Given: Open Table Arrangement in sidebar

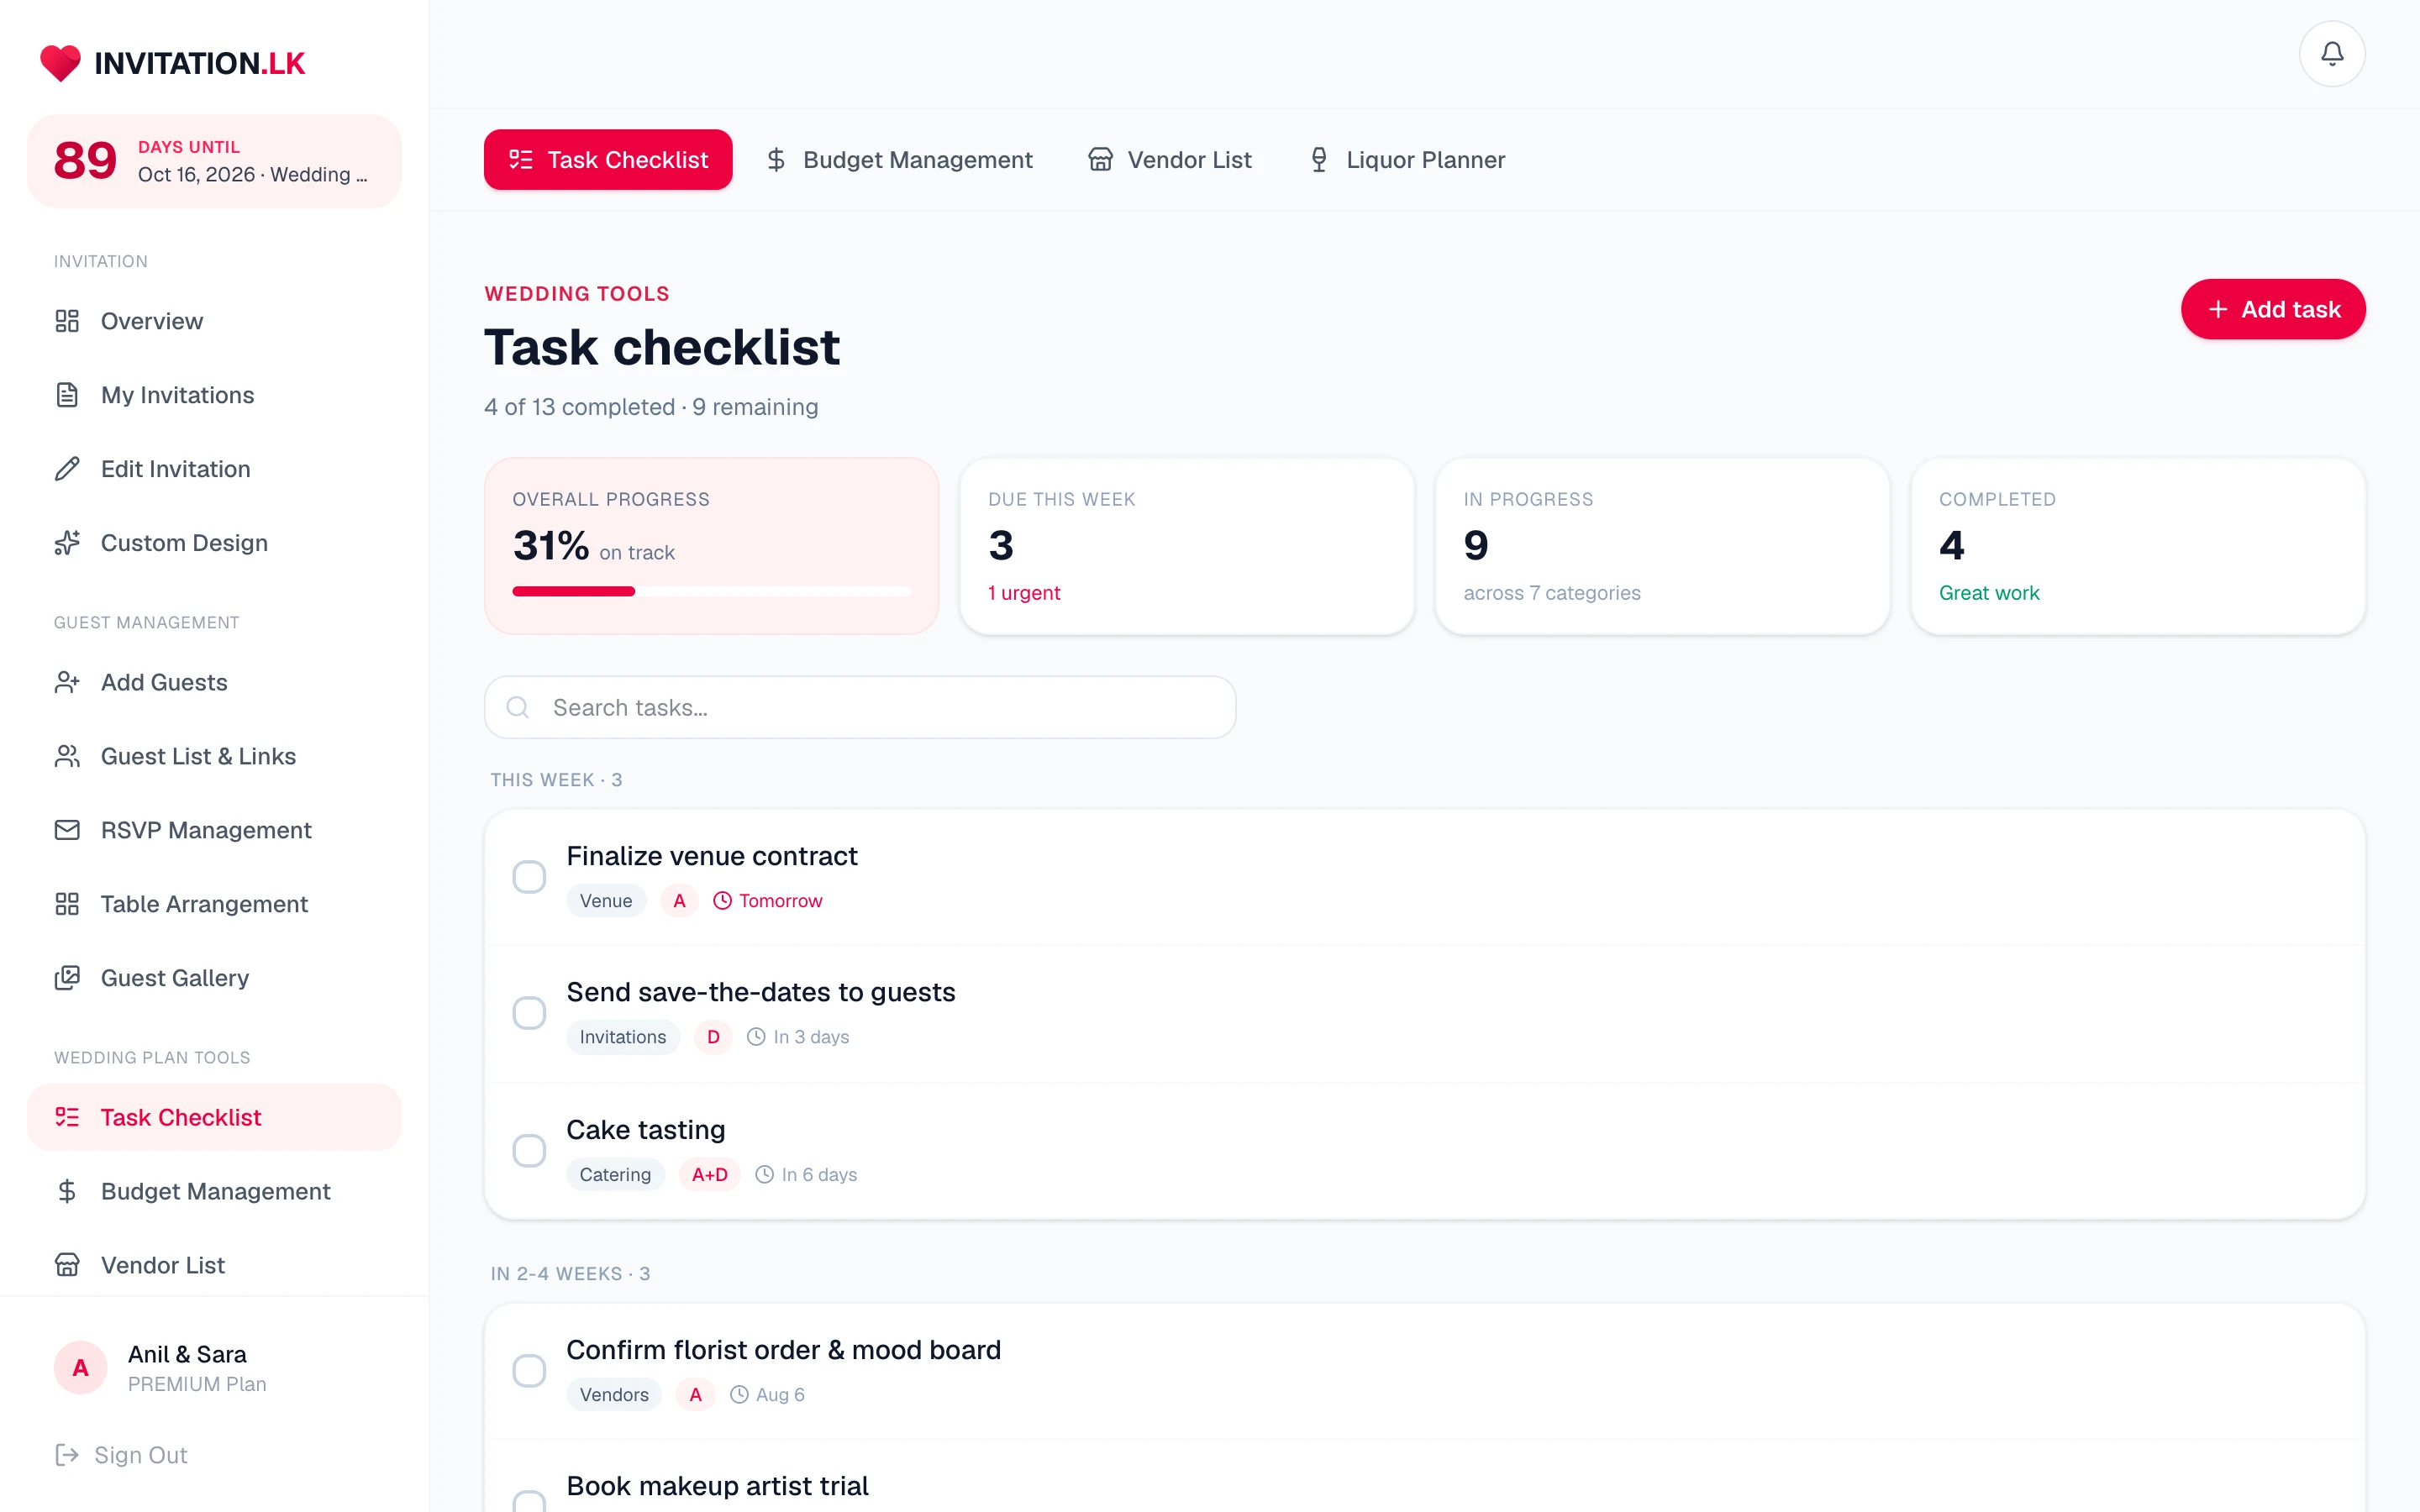Looking at the screenshot, I should tap(214, 904).
